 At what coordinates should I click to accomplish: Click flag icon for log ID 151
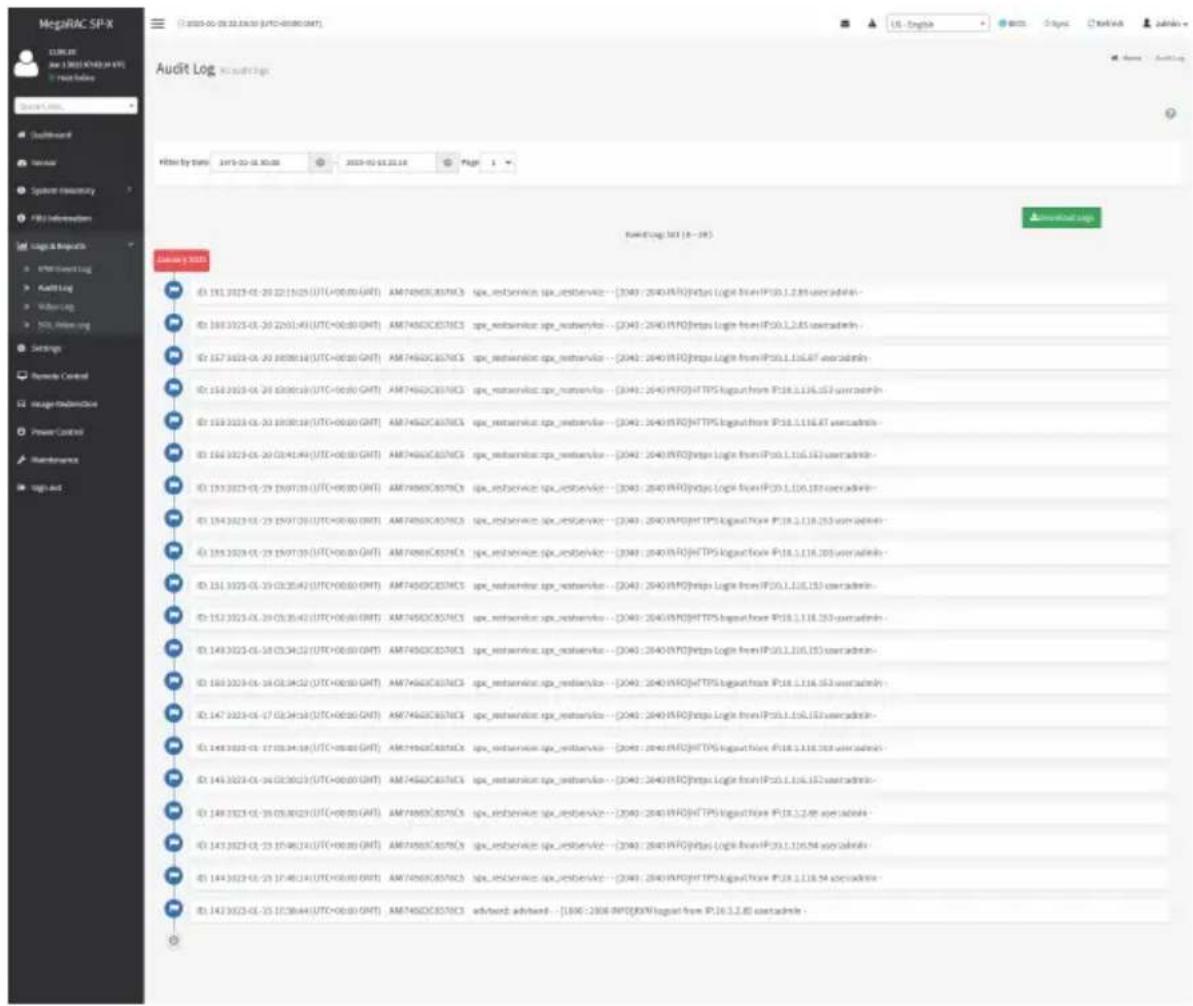click(x=173, y=584)
